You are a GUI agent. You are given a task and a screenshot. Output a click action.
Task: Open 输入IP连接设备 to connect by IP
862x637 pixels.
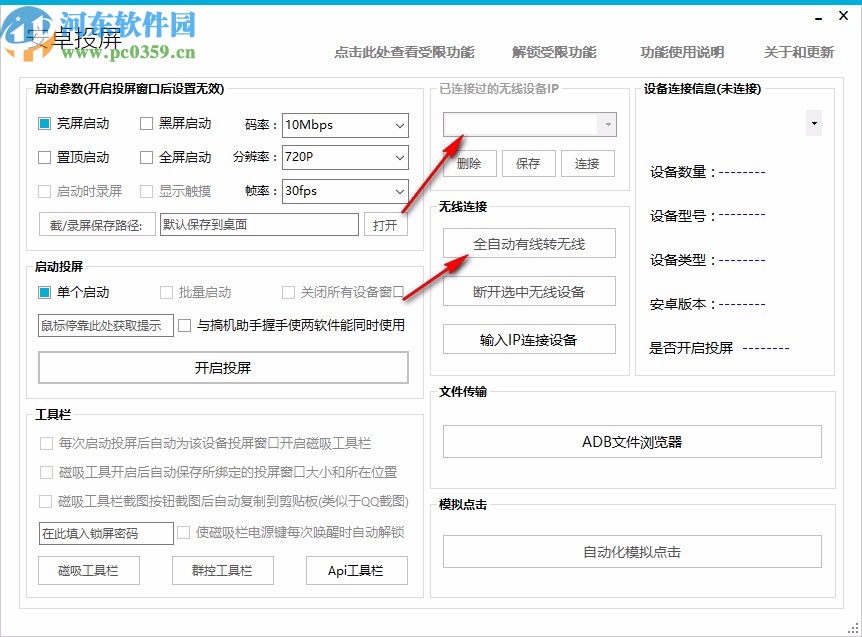[528, 339]
